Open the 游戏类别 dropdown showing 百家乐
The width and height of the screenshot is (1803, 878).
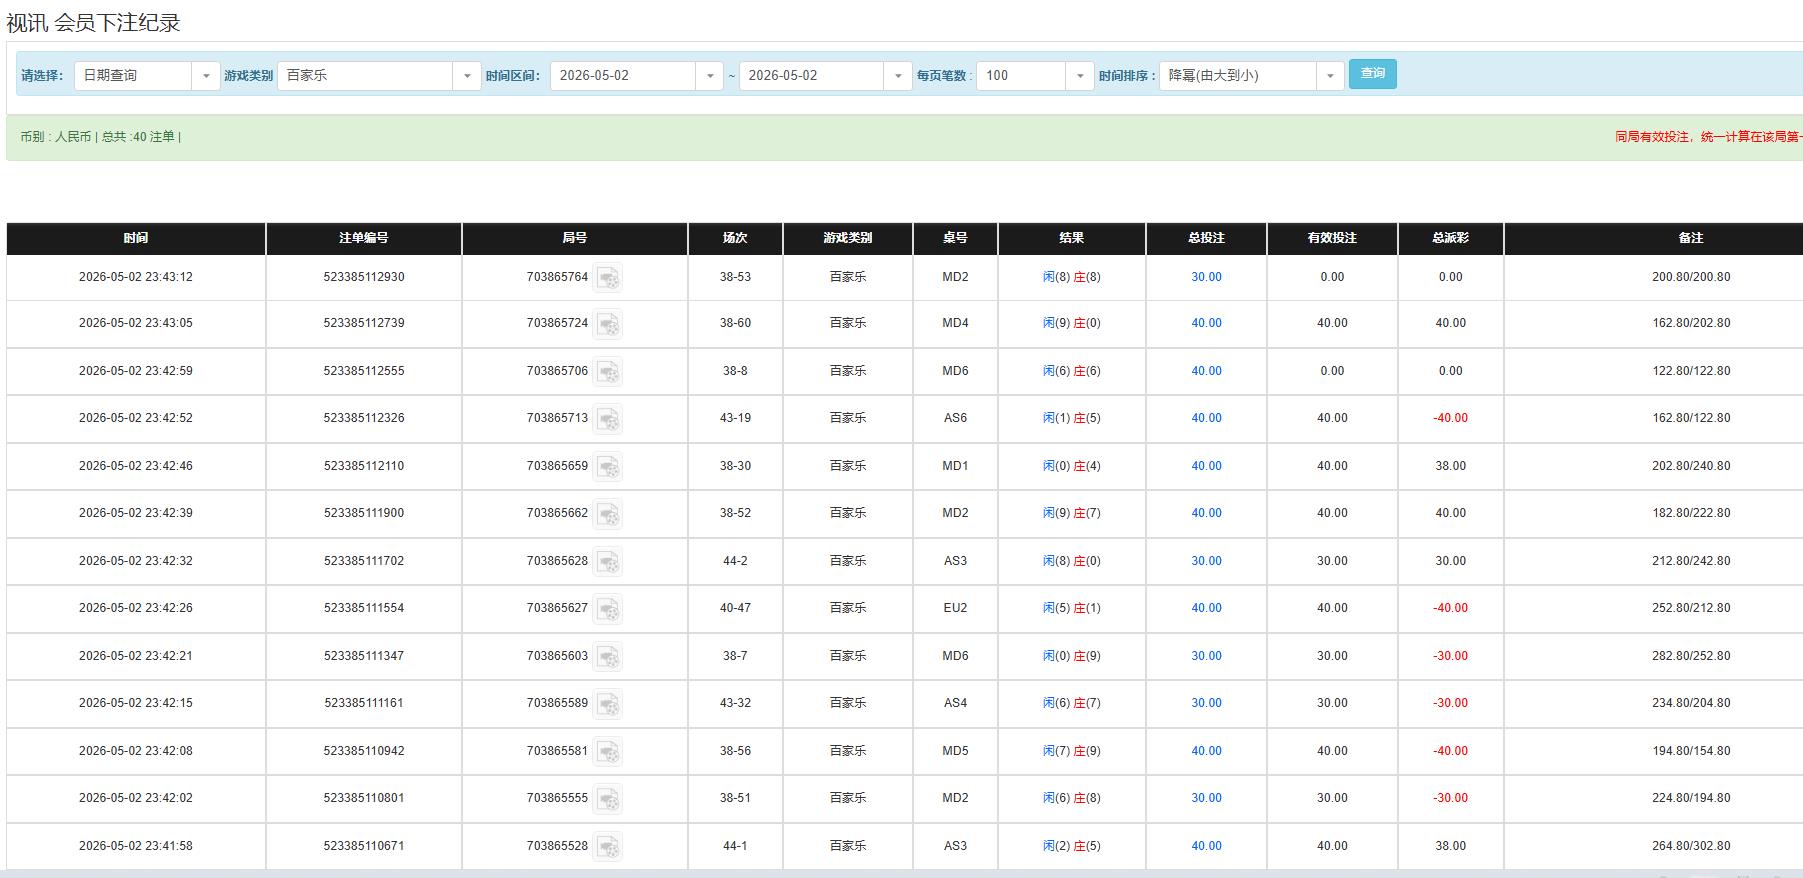pos(379,76)
